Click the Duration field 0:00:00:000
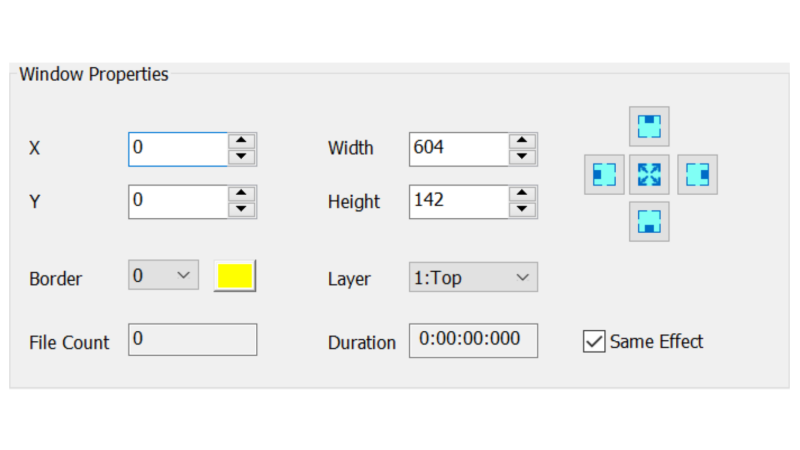This screenshot has height=450, width=800. (473, 340)
